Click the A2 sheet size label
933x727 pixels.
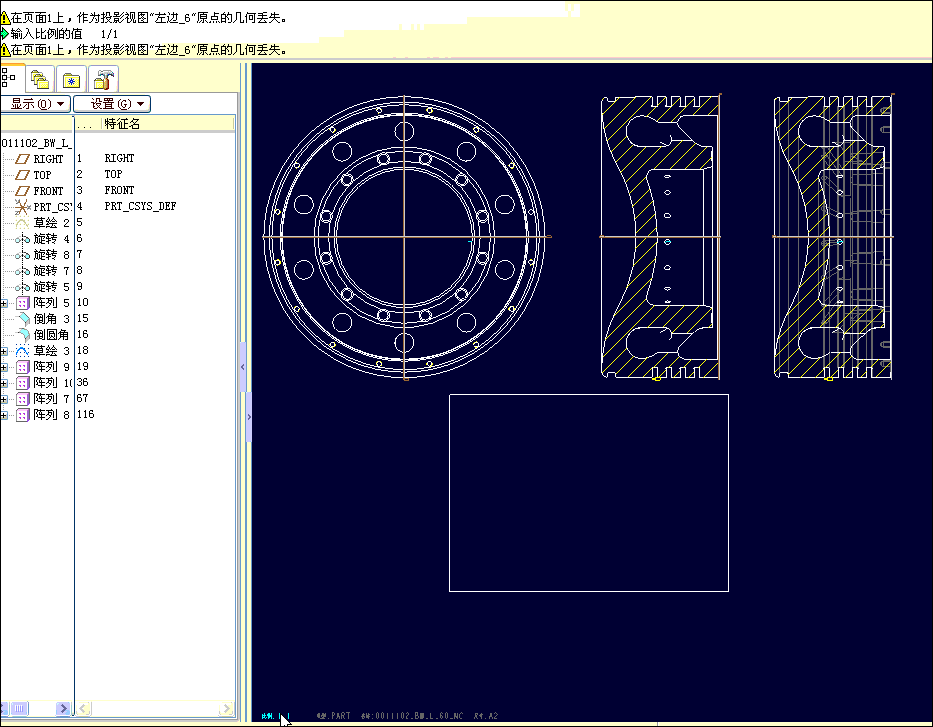(x=486, y=716)
